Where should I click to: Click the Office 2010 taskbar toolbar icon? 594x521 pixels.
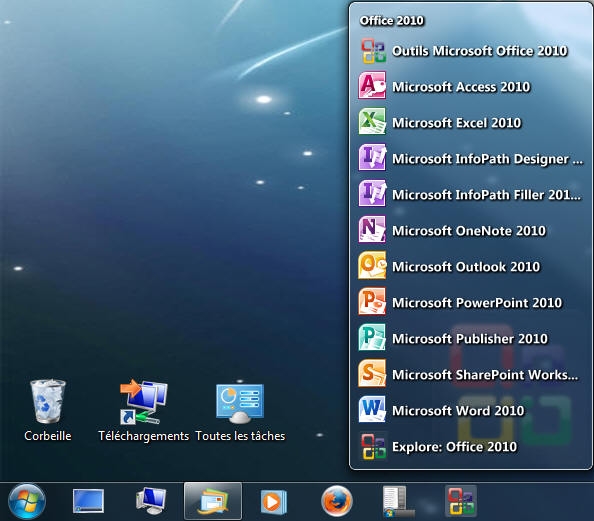click(461, 501)
